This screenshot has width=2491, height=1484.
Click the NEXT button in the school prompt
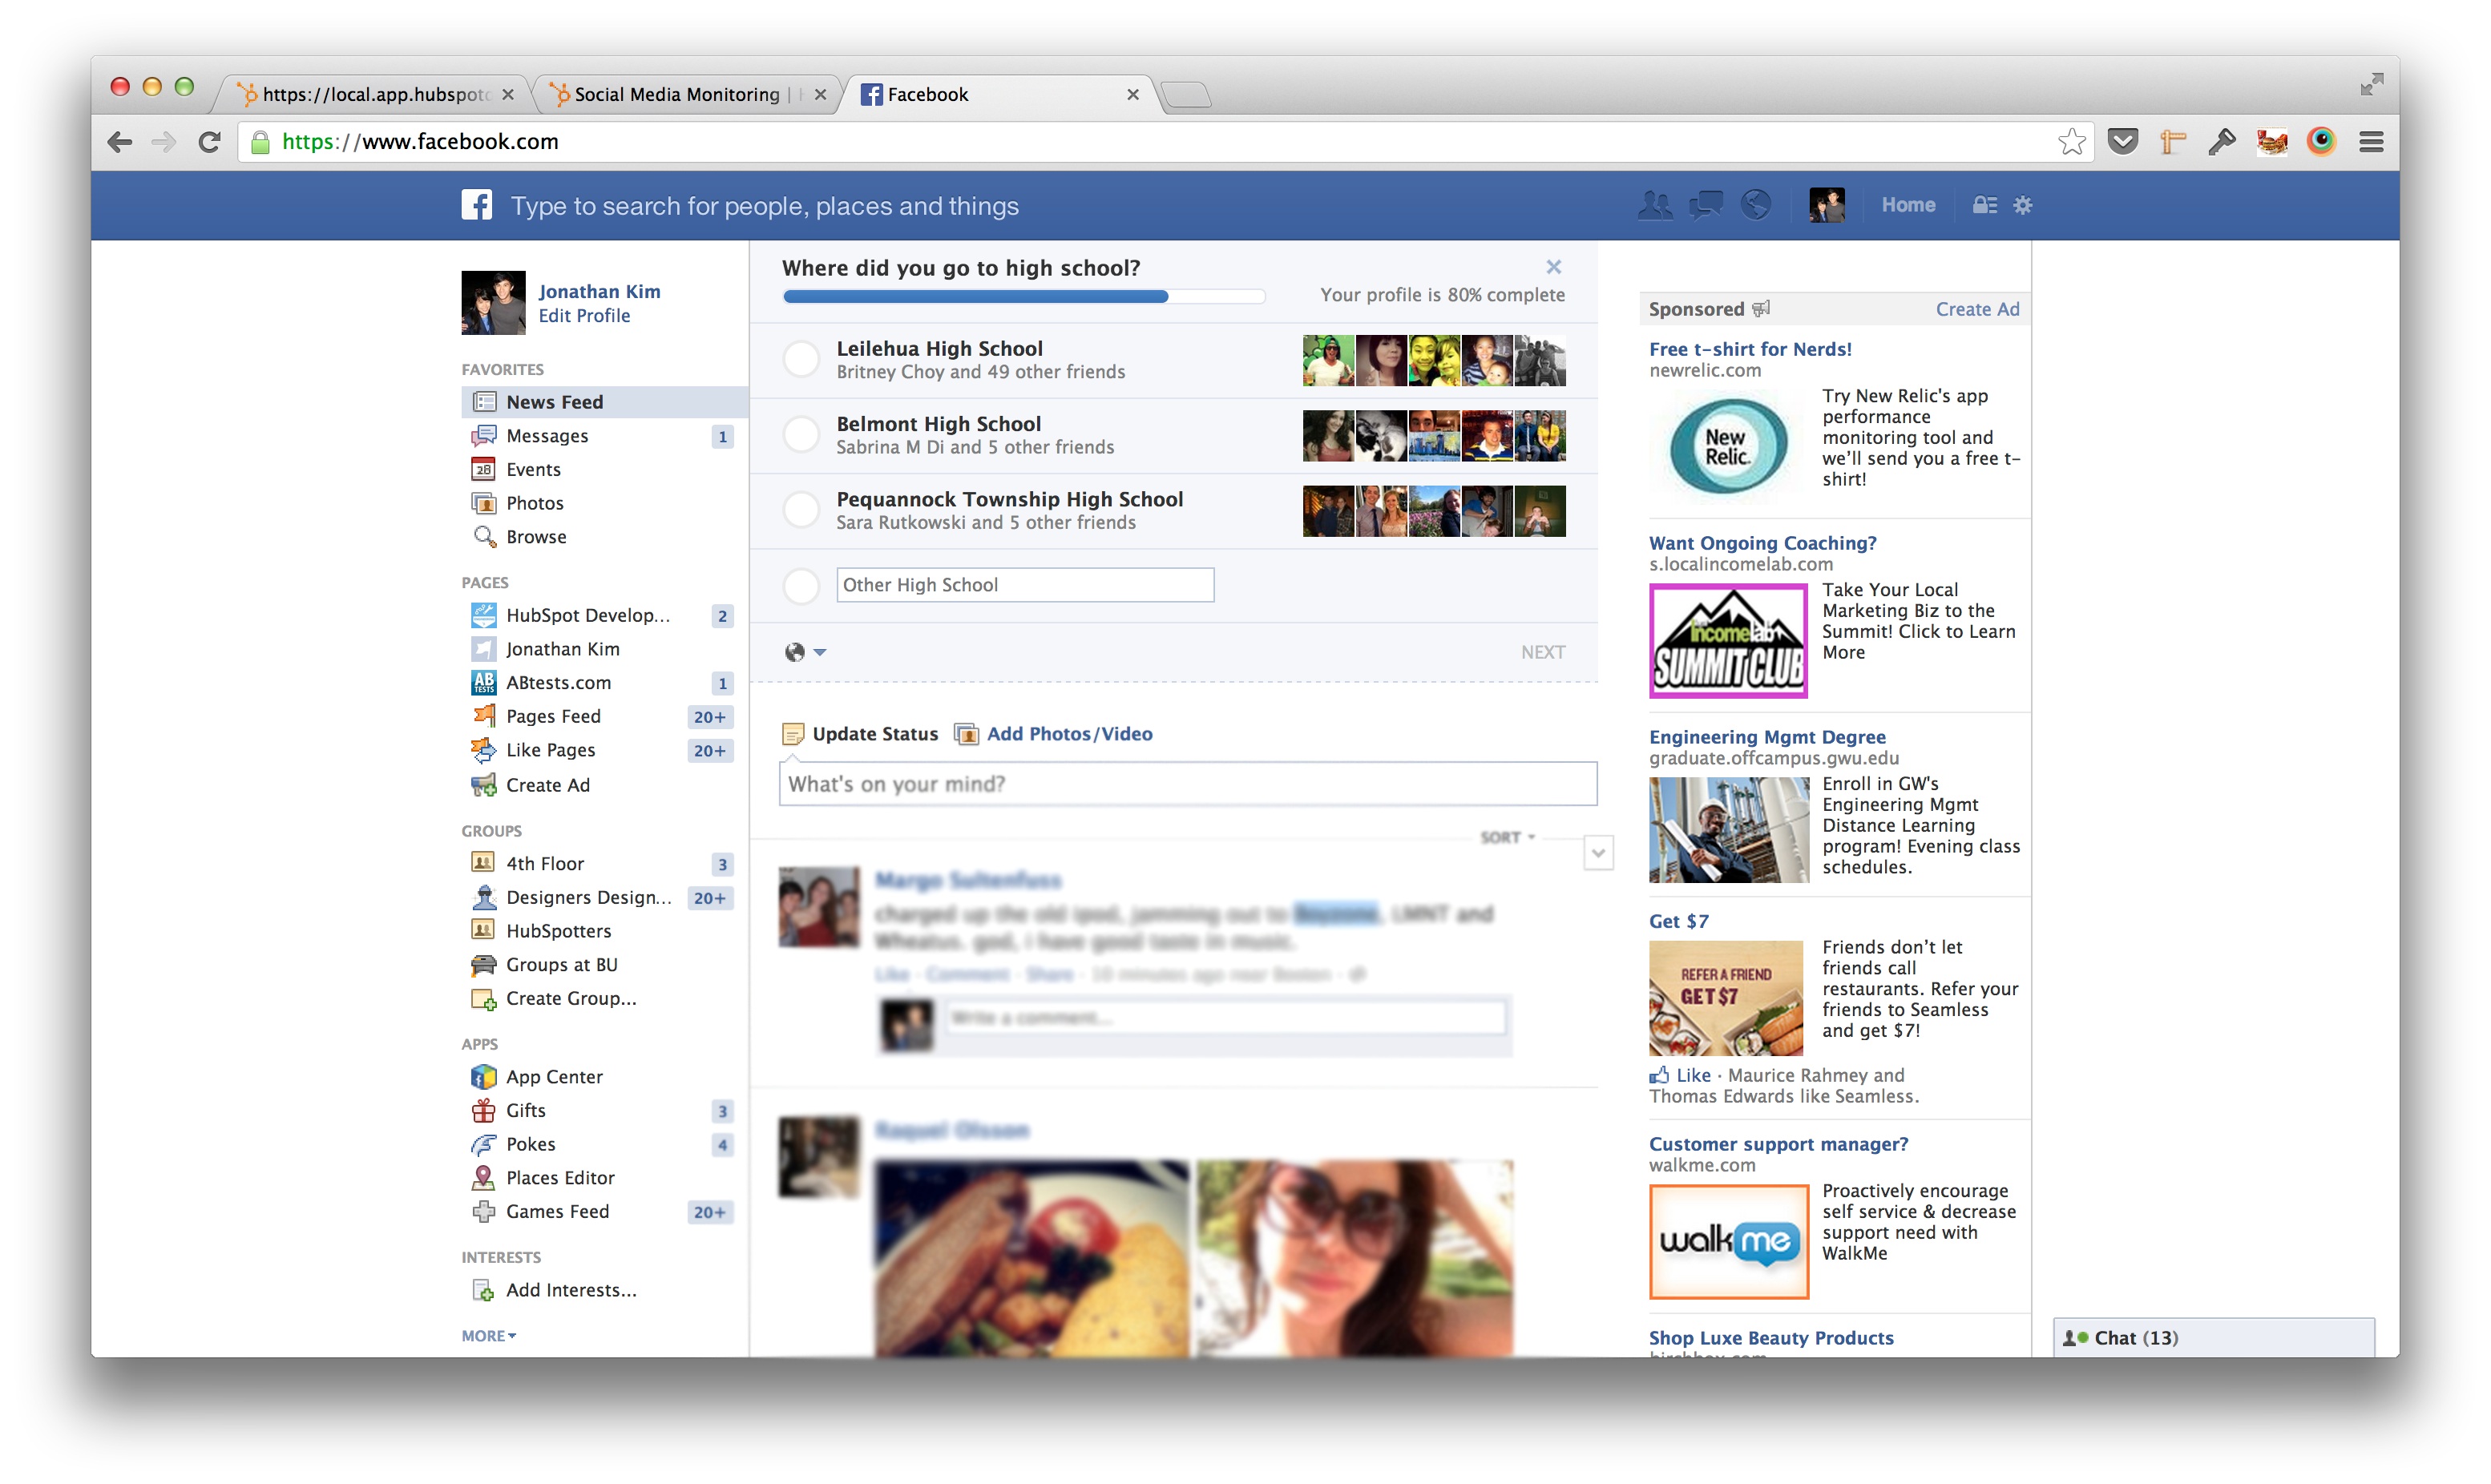click(x=1542, y=652)
